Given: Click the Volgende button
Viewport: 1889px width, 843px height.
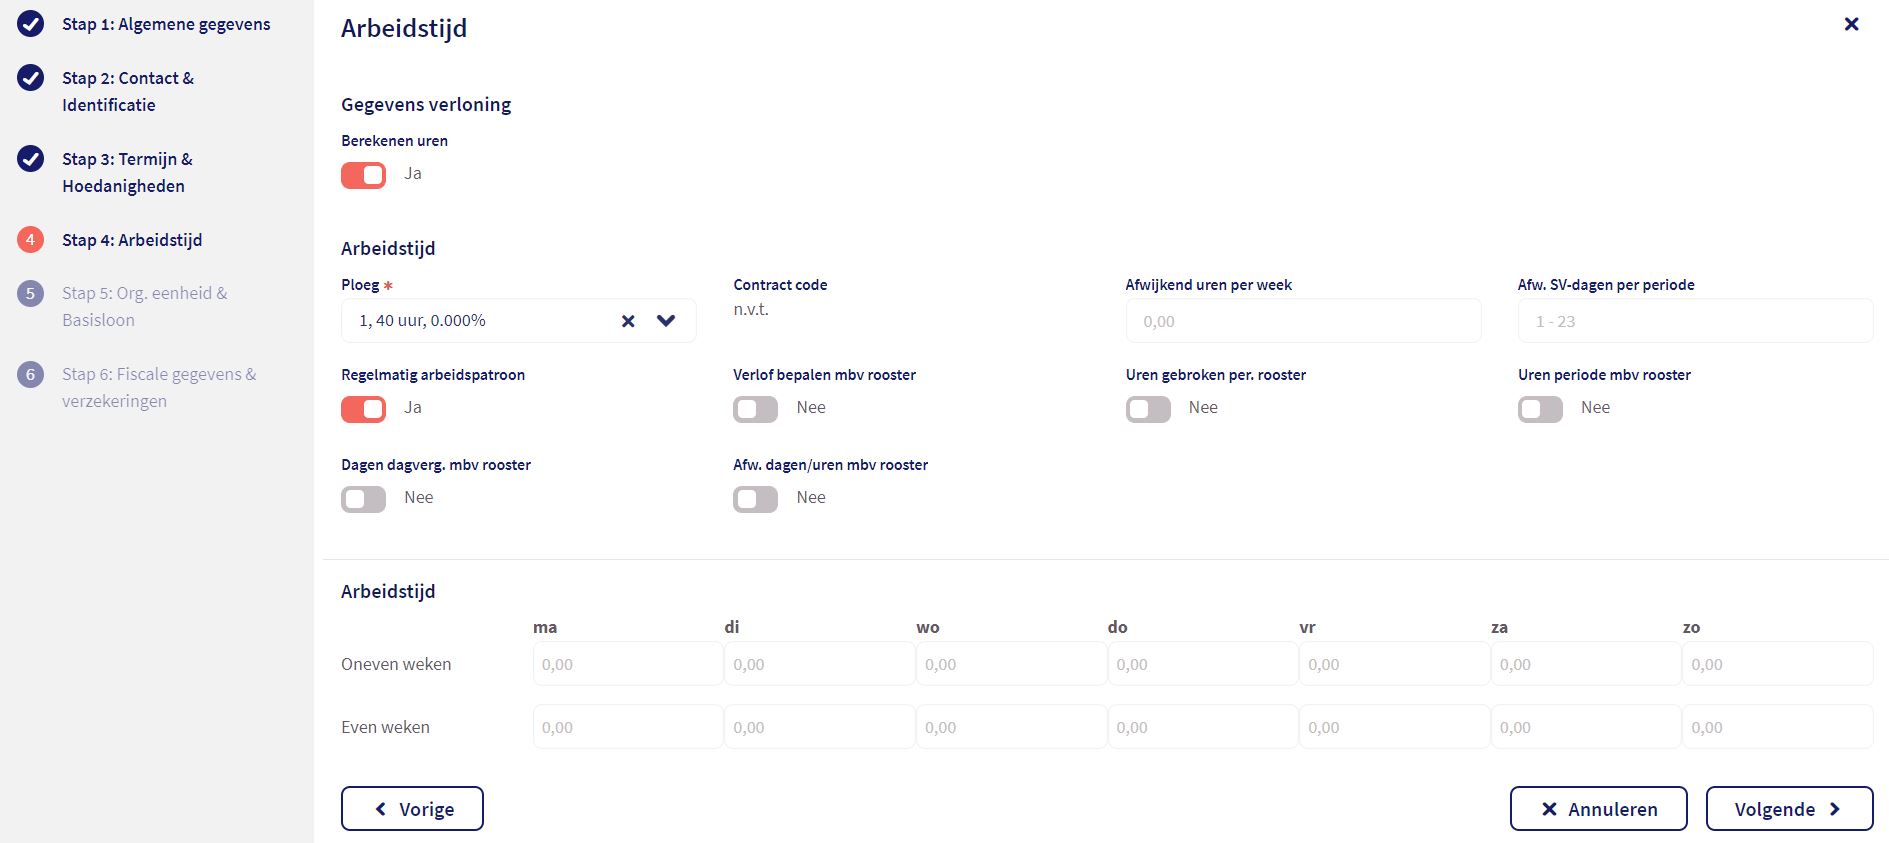Looking at the screenshot, I should coord(1788,809).
